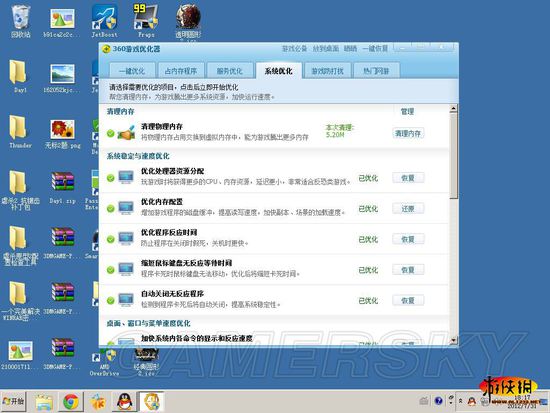The height and width of the screenshot is (413, 550).
Task: Click 还原 for 优化内存配置
Action: coord(408,208)
